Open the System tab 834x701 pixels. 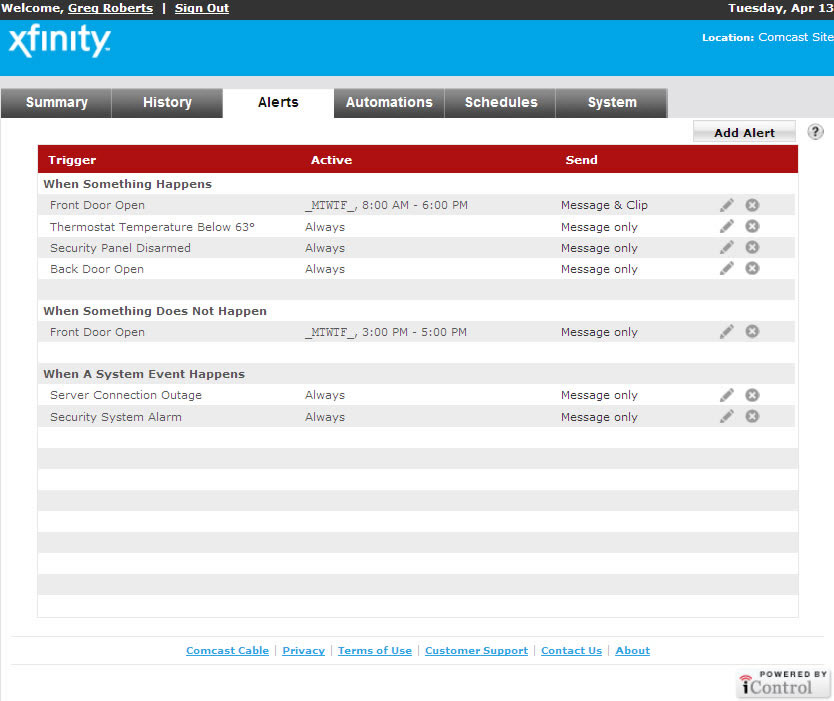coord(612,102)
